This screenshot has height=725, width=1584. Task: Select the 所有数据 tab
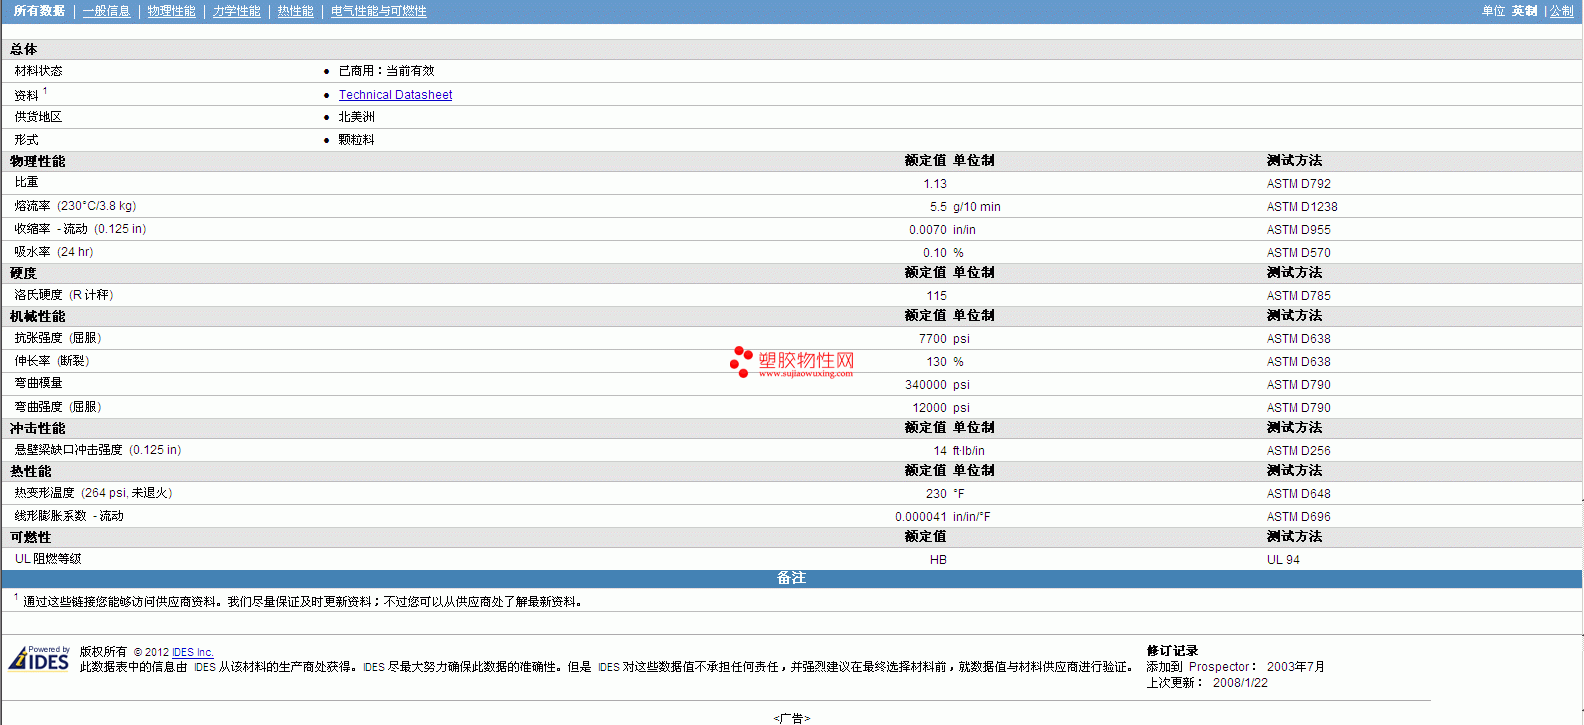pyautogui.click(x=39, y=11)
